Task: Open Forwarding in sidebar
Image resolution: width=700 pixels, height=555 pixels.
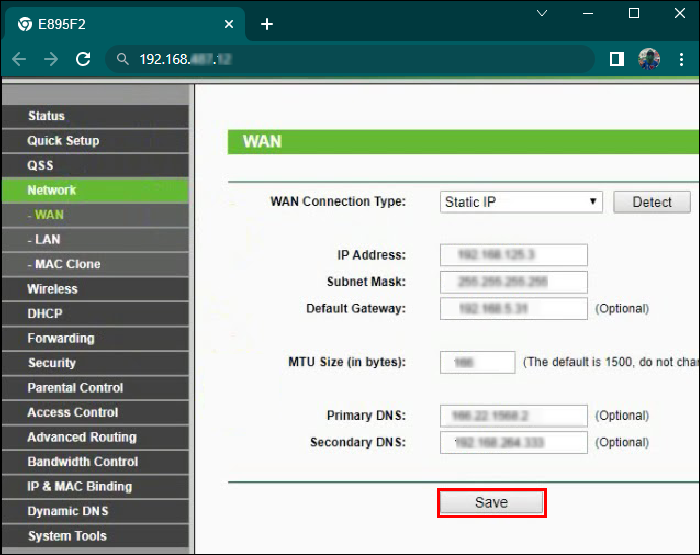Action: [96, 338]
